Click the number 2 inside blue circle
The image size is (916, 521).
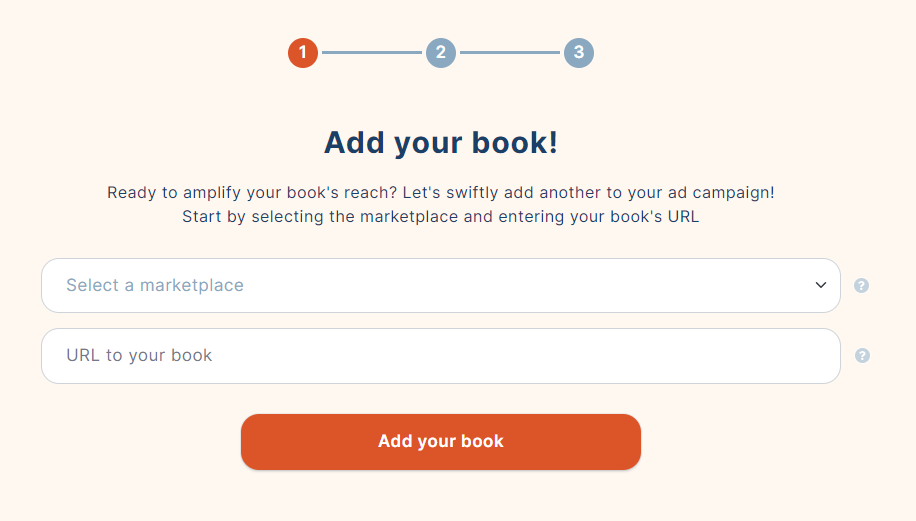pos(440,53)
